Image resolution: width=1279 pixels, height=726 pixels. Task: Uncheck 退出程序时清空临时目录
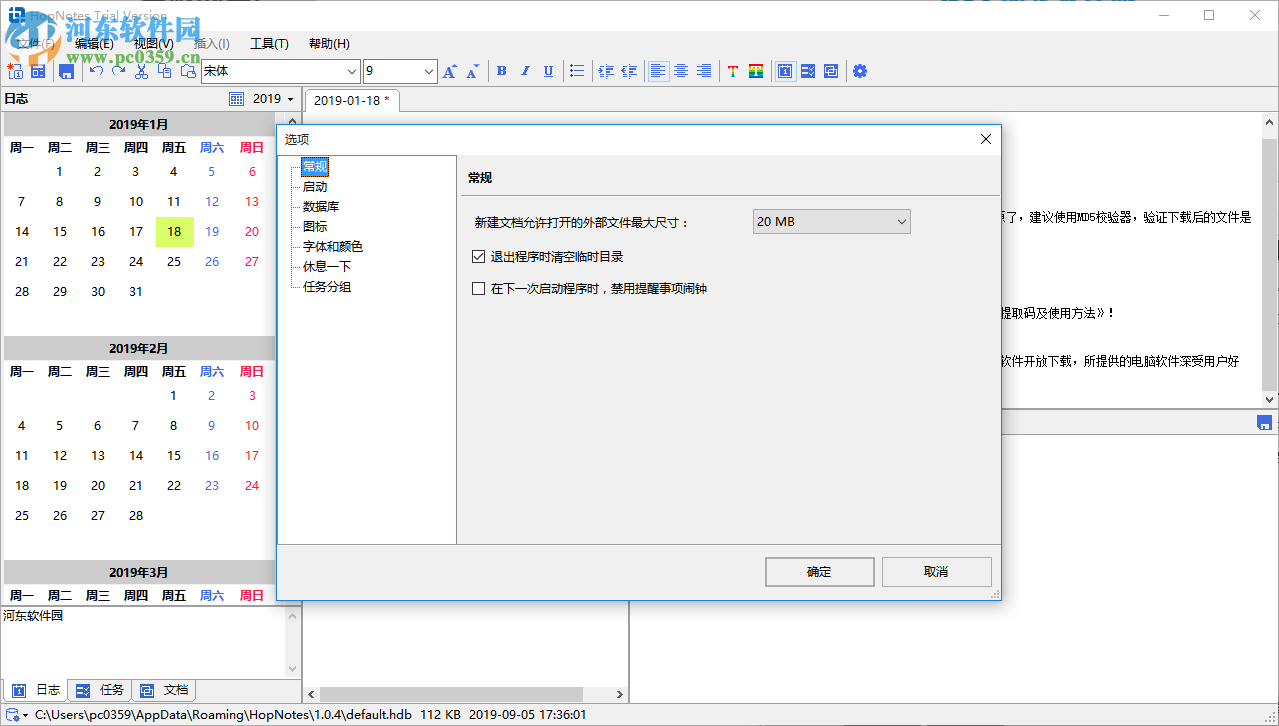pyautogui.click(x=478, y=255)
